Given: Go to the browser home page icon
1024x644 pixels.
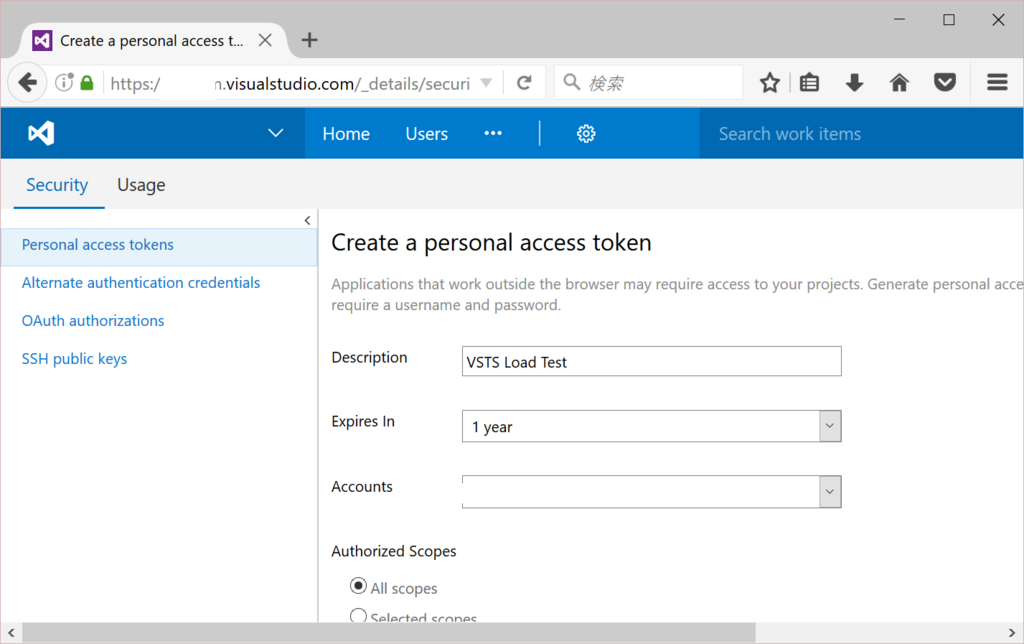Looking at the screenshot, I should [899, 83].
